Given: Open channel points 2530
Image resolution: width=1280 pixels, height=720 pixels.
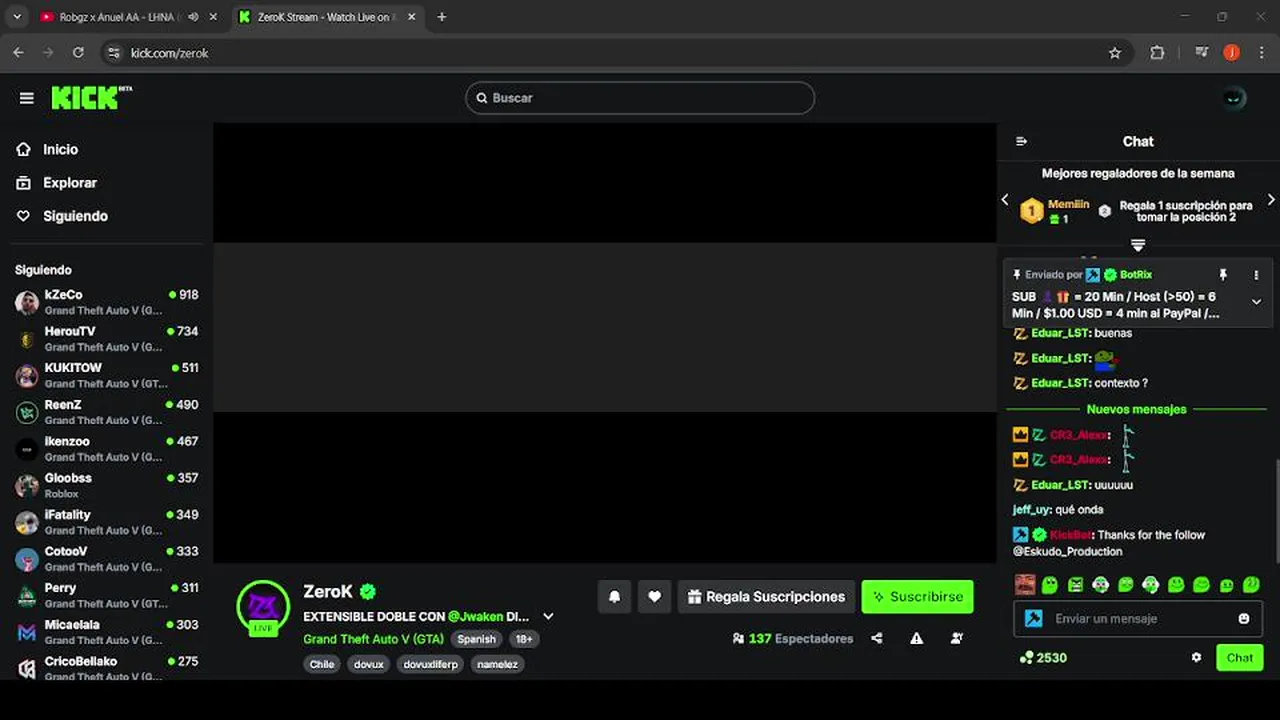Looking at the screenshot, I should (1043, 658).
